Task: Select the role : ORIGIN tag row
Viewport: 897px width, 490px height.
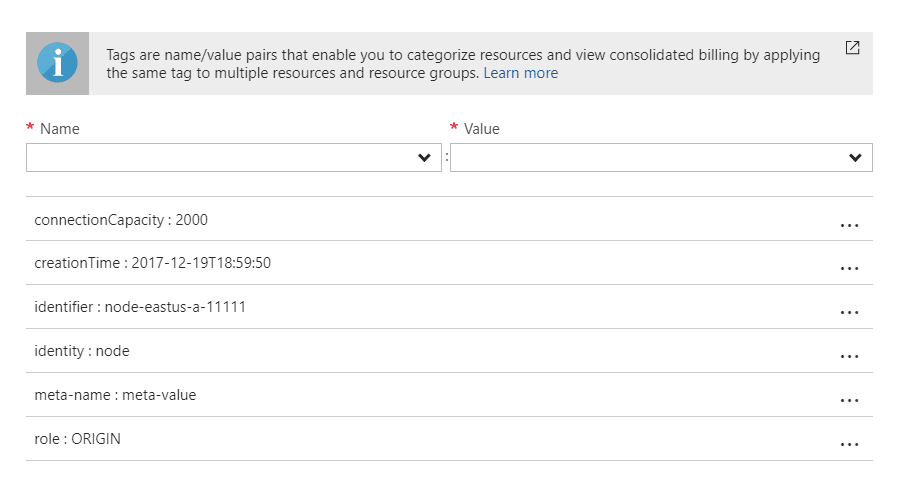Action: (449, 439)
